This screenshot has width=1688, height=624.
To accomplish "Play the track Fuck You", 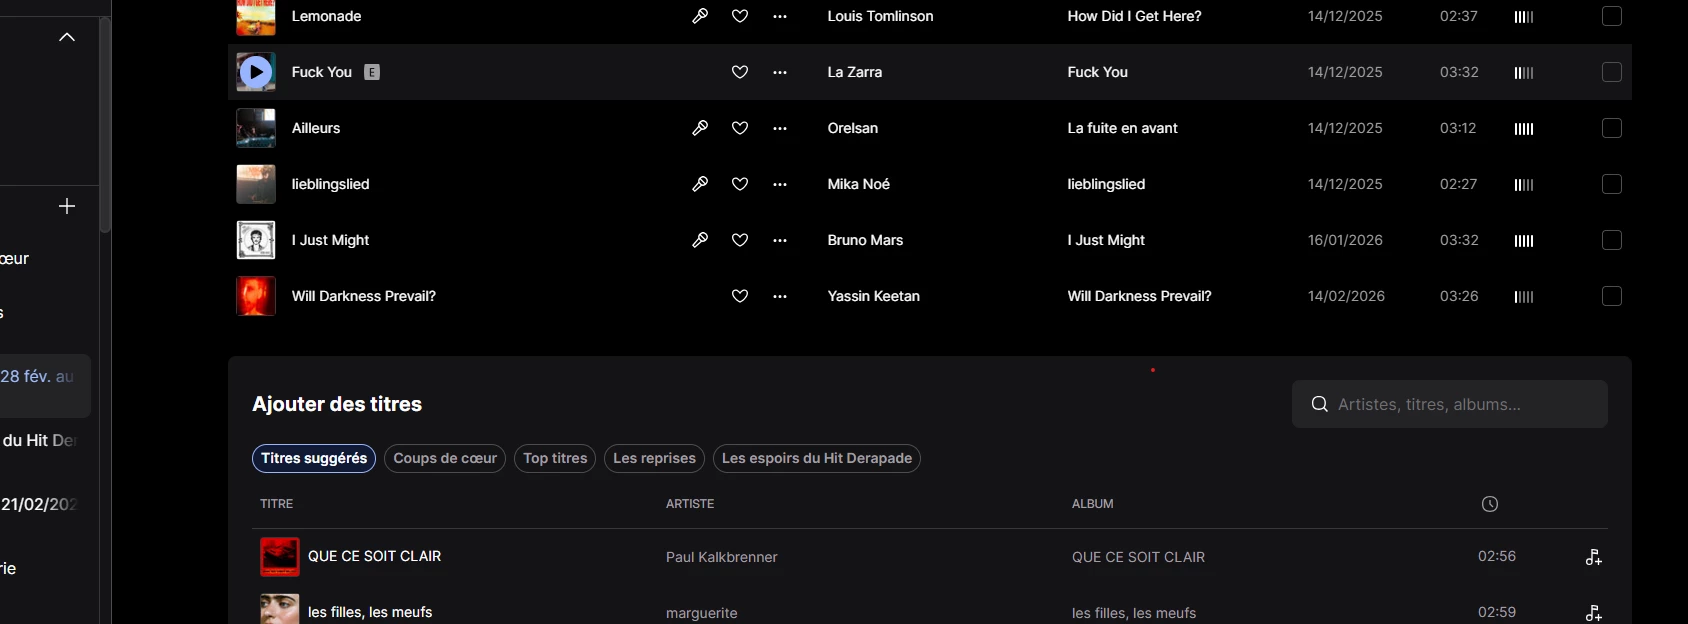I will click(256, 72).
